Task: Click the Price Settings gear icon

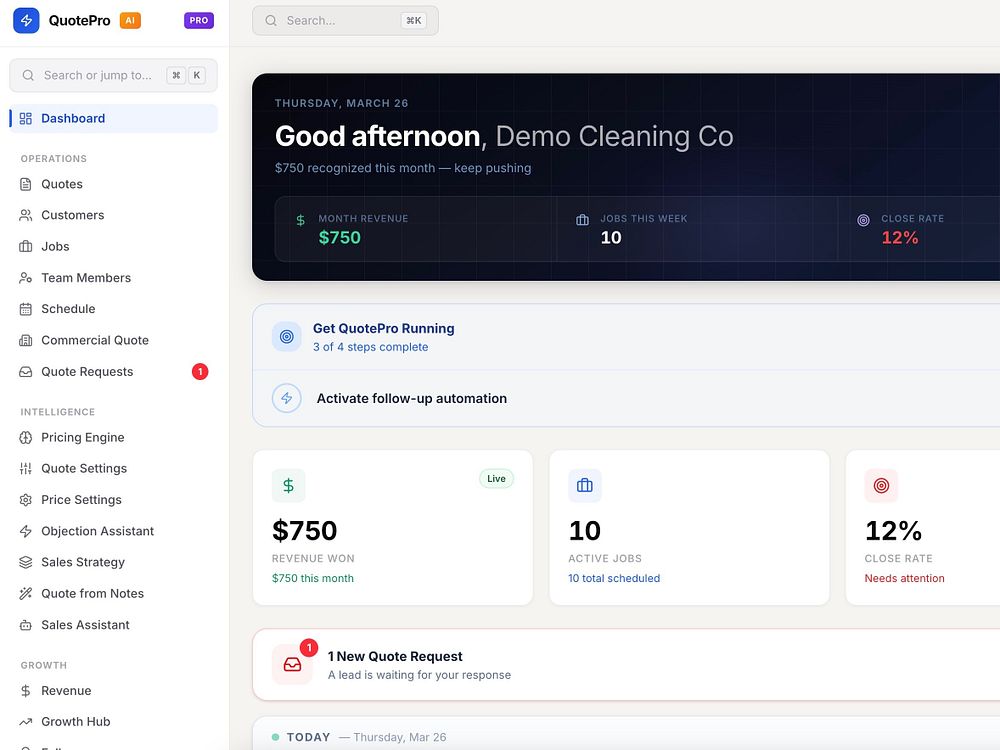Action: (x=26, y=500)
